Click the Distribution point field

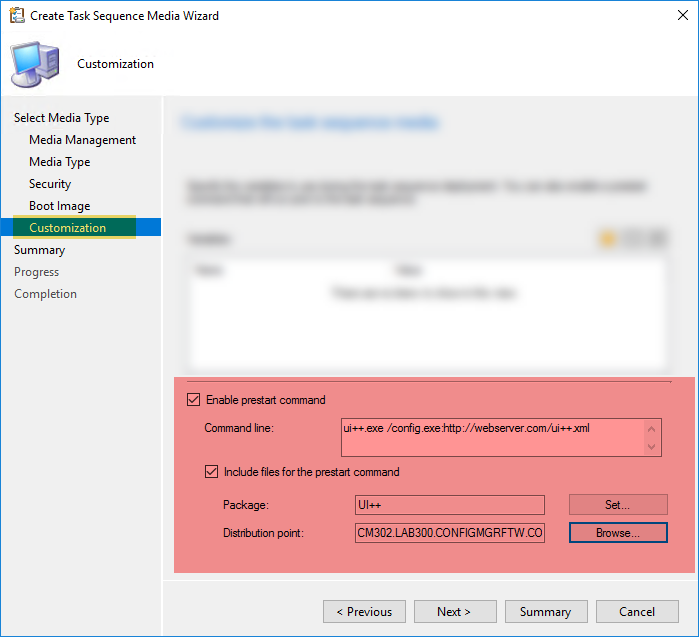point(450,533)
